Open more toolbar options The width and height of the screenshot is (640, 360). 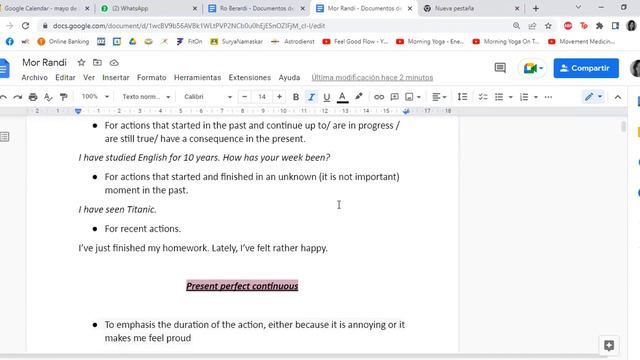pos(548,97)
